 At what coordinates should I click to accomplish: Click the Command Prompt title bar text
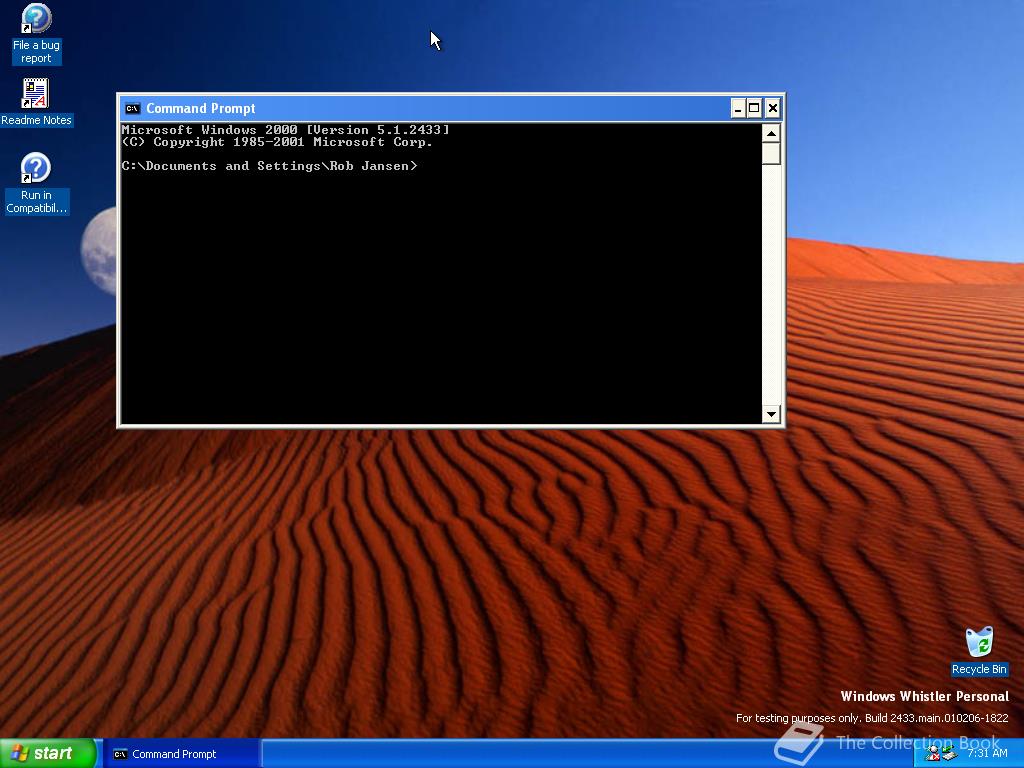pyautogui.click(x=200, y=108)
